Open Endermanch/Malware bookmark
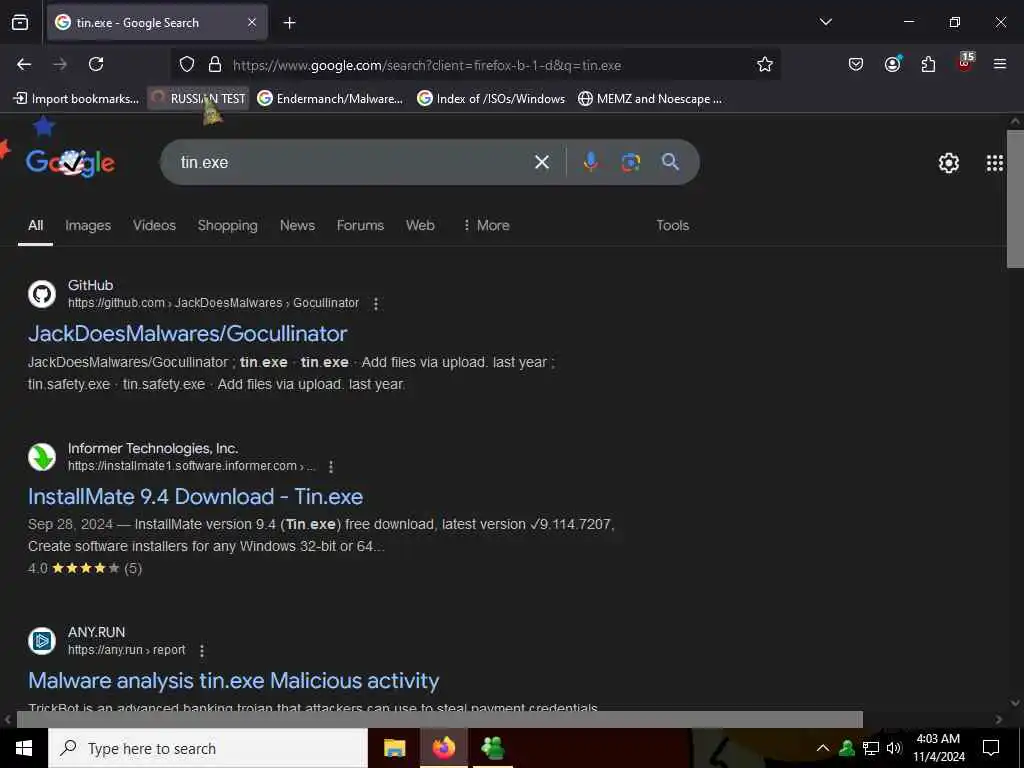This screenshot has width=1024, height=768. pyautogui.click(x=330, y=99)
